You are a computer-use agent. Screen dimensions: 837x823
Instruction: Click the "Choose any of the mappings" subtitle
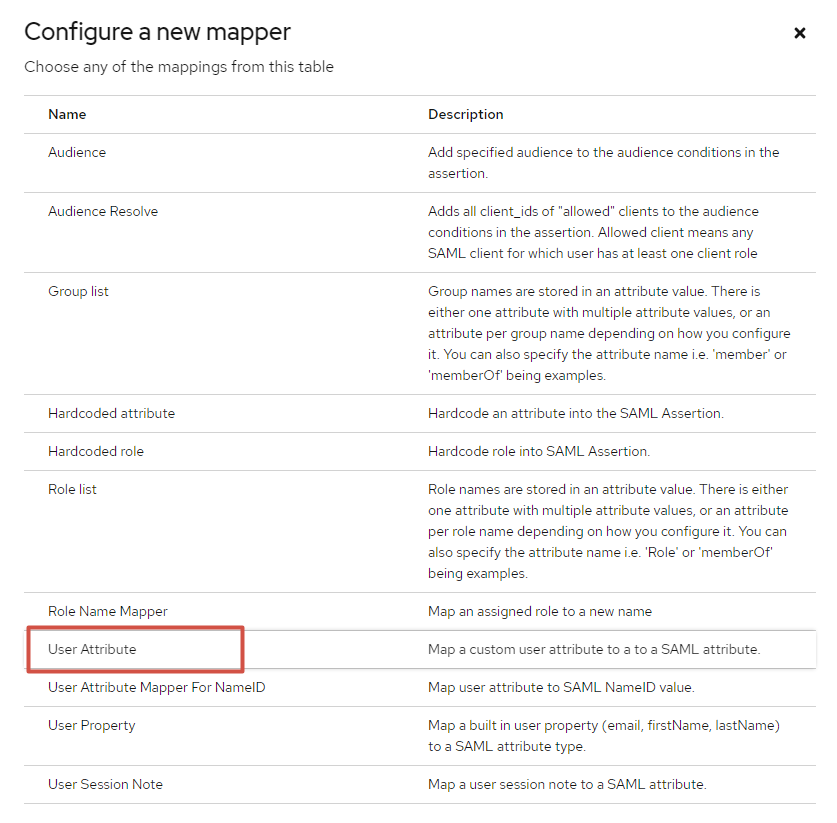coord(179,67)
